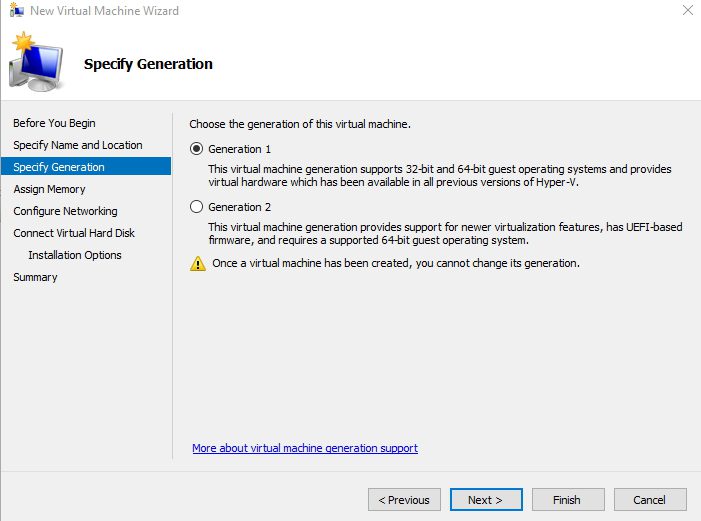Click the yellow warning triangle icon
Viewport: 701px width, 521px height.
(x=198, y=264)
